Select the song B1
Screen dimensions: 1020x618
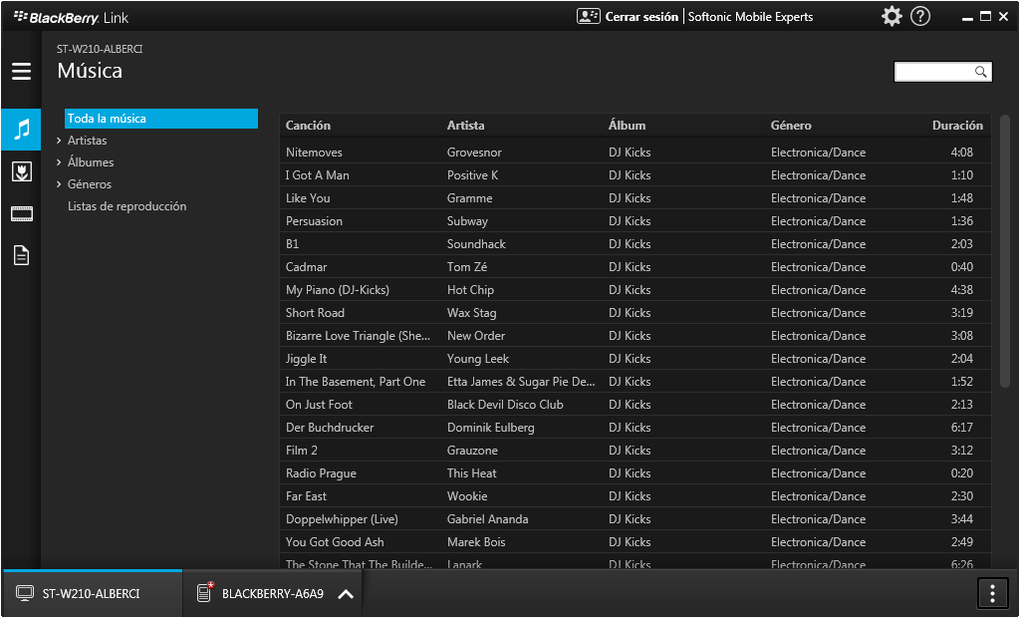tap(292, 244)
